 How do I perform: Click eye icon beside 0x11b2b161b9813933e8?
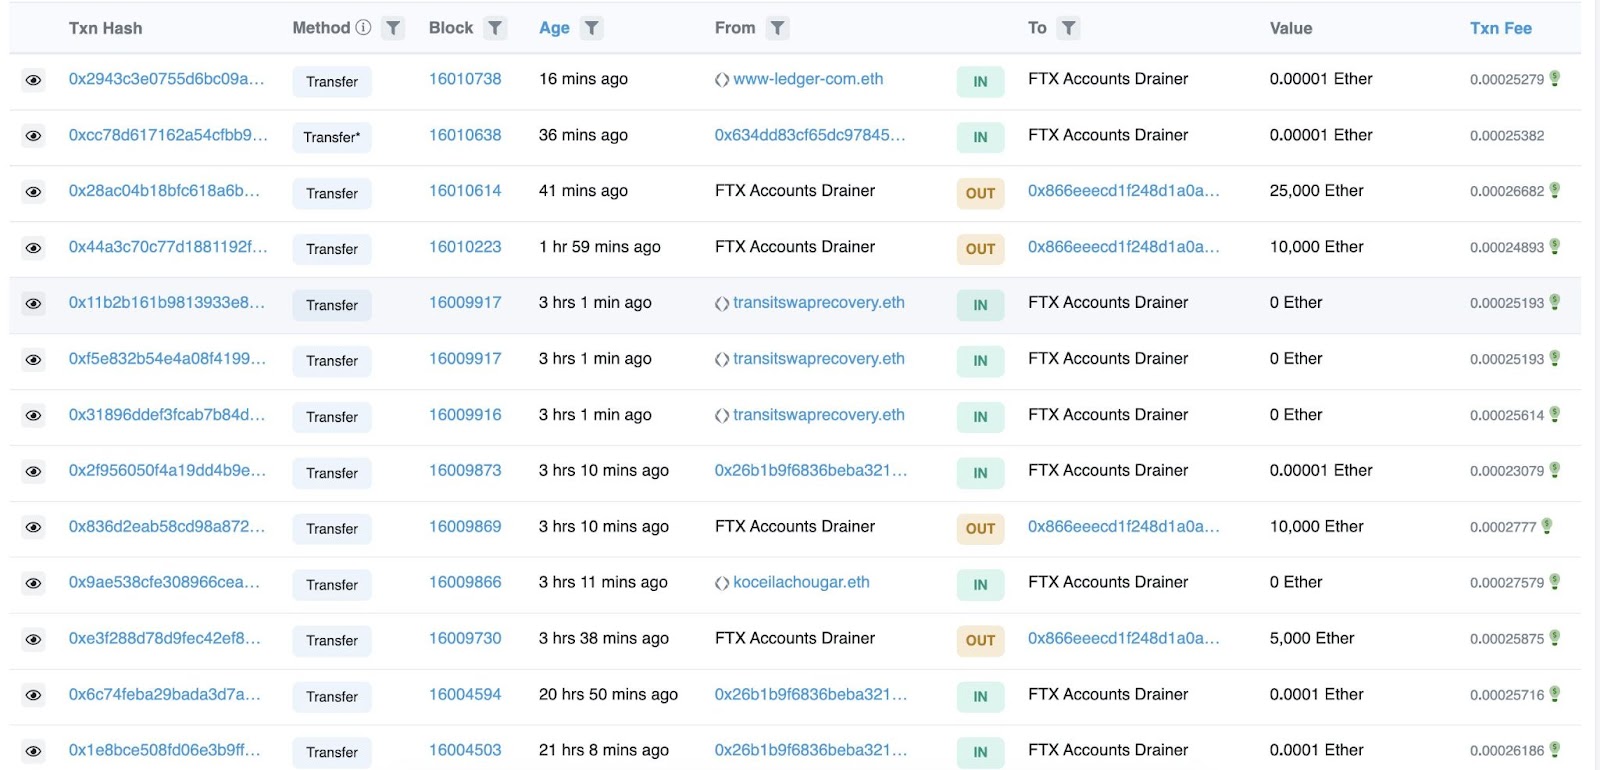coord(33,304)
